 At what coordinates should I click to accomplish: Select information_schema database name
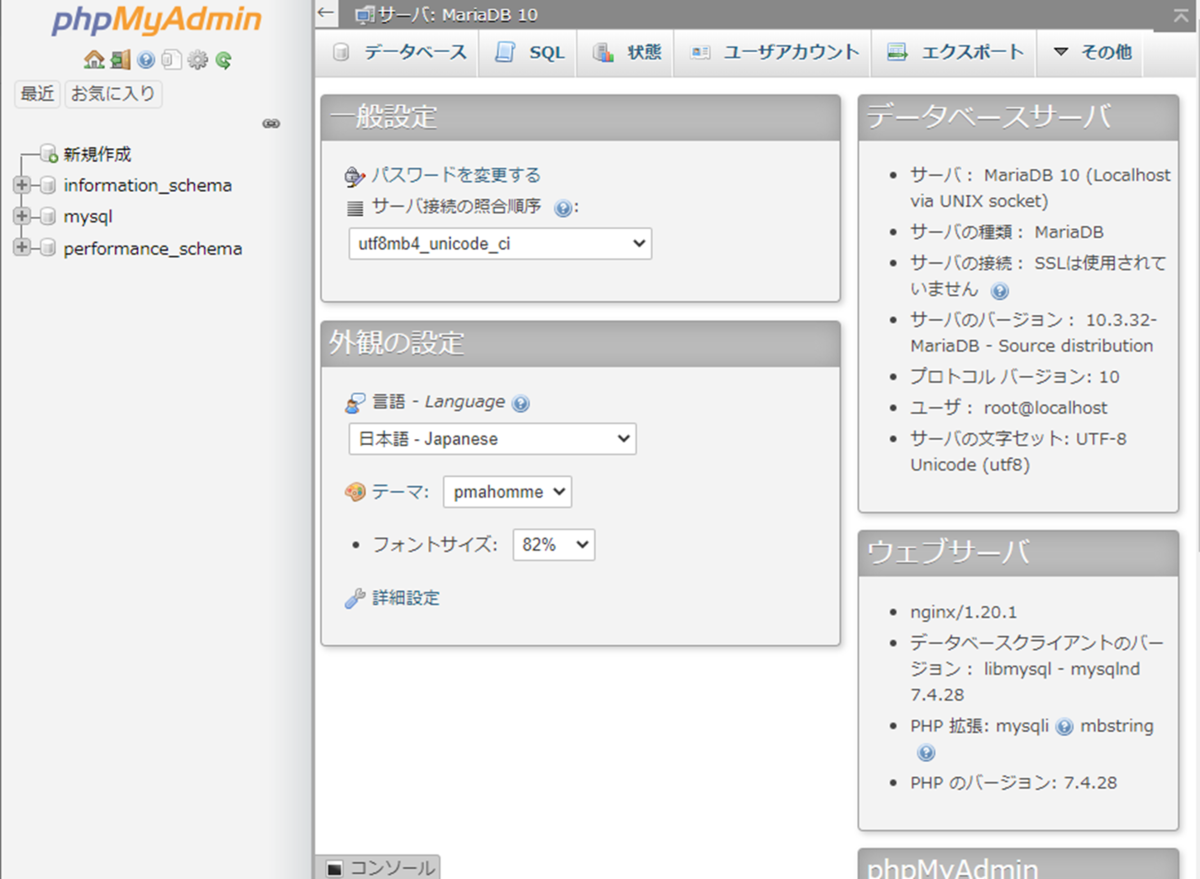(x=148, y=186)
